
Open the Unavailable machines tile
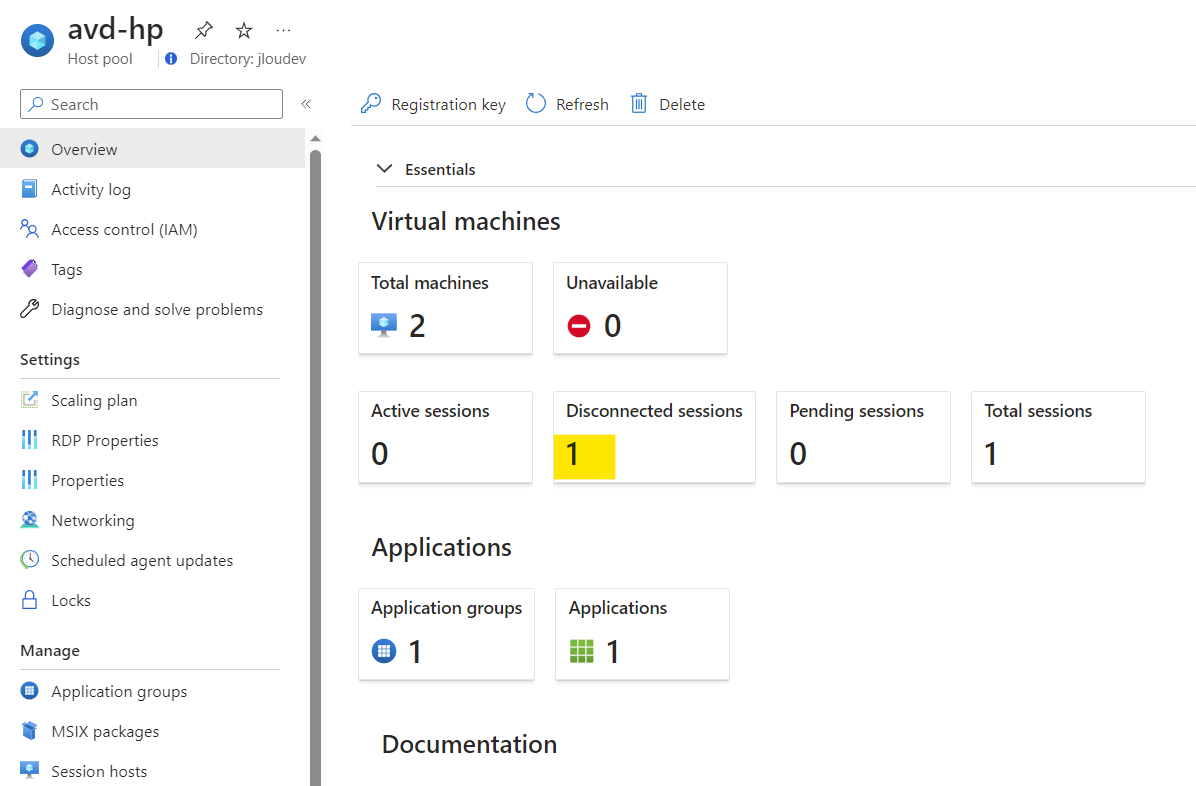click(640, 308)
